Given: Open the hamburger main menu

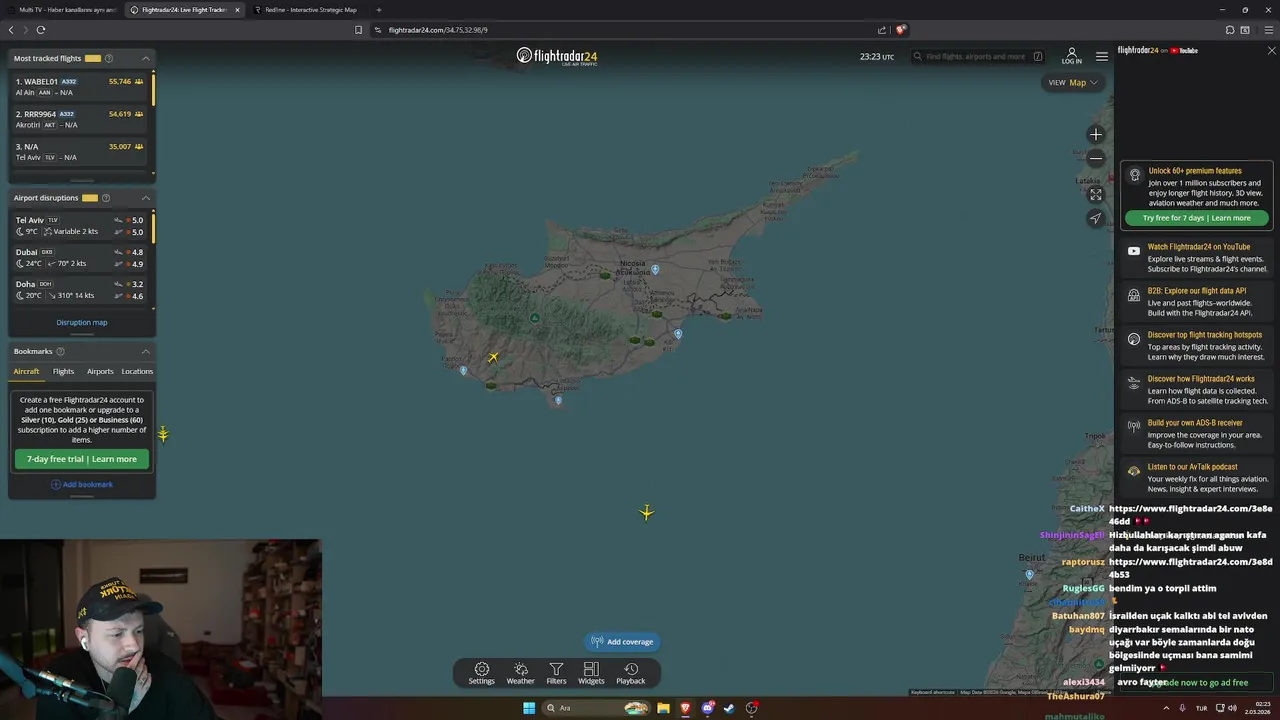Looking at the screenshot, I should point(1101,56).
